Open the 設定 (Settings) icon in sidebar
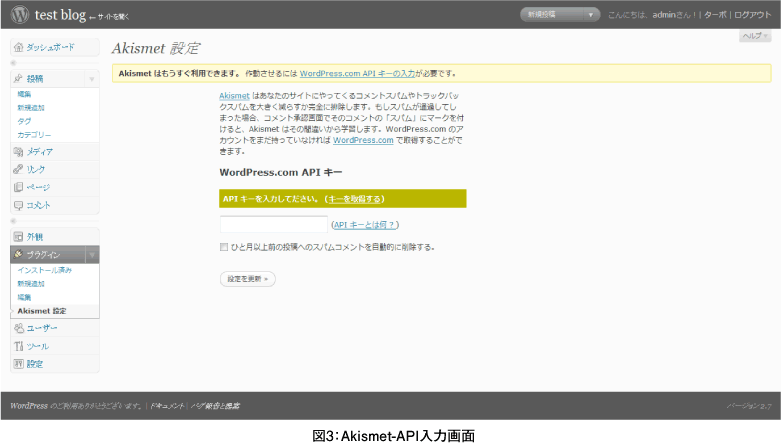781x447 pixels. tap(18, 364)
